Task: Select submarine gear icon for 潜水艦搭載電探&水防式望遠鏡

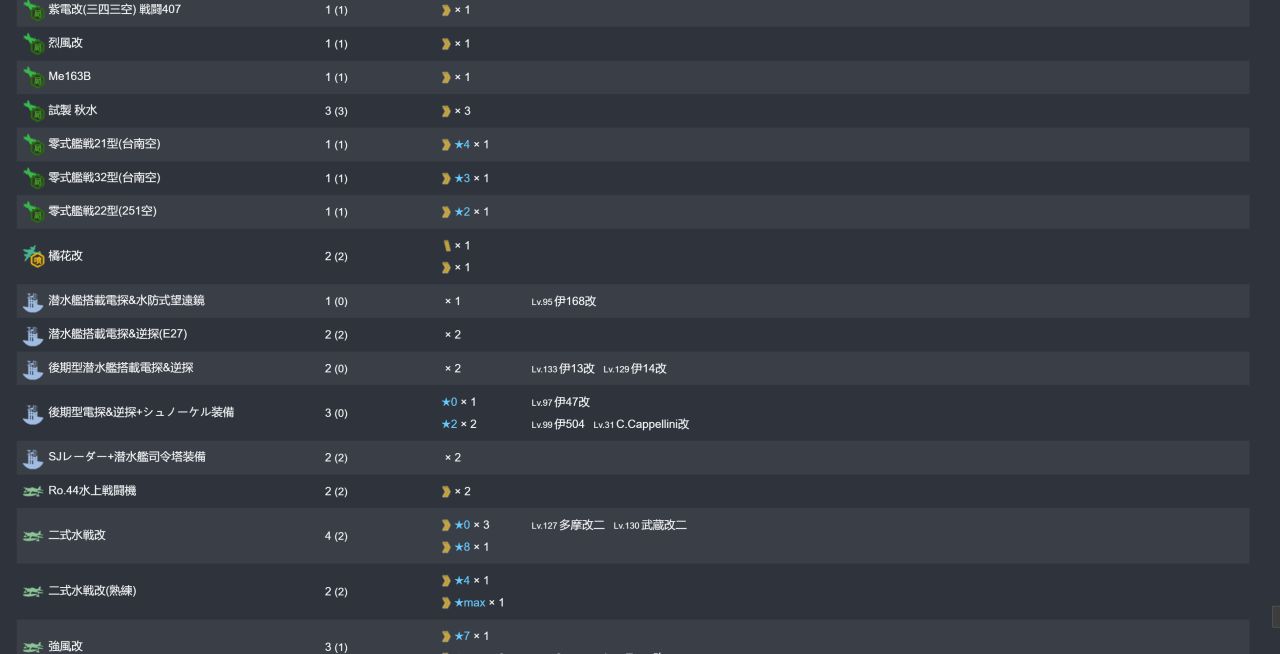Action: pos(33,301)
